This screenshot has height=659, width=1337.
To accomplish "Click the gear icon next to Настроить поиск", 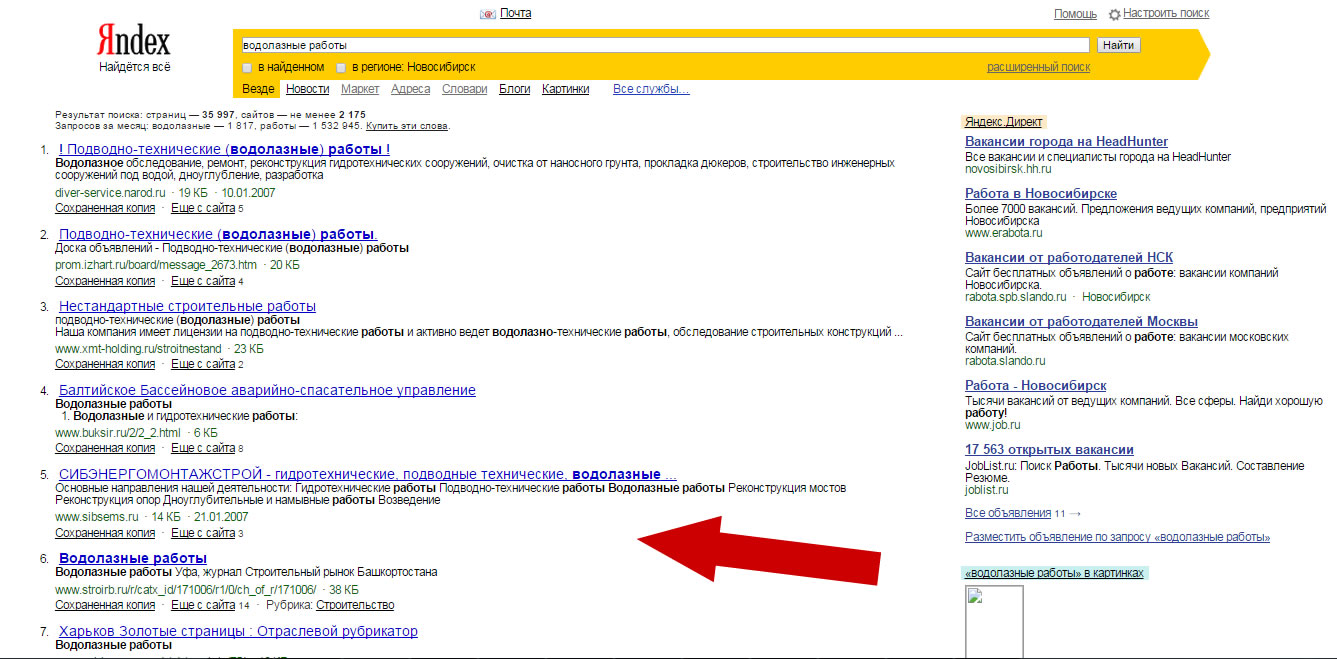I will click(x=1114, y=15).
